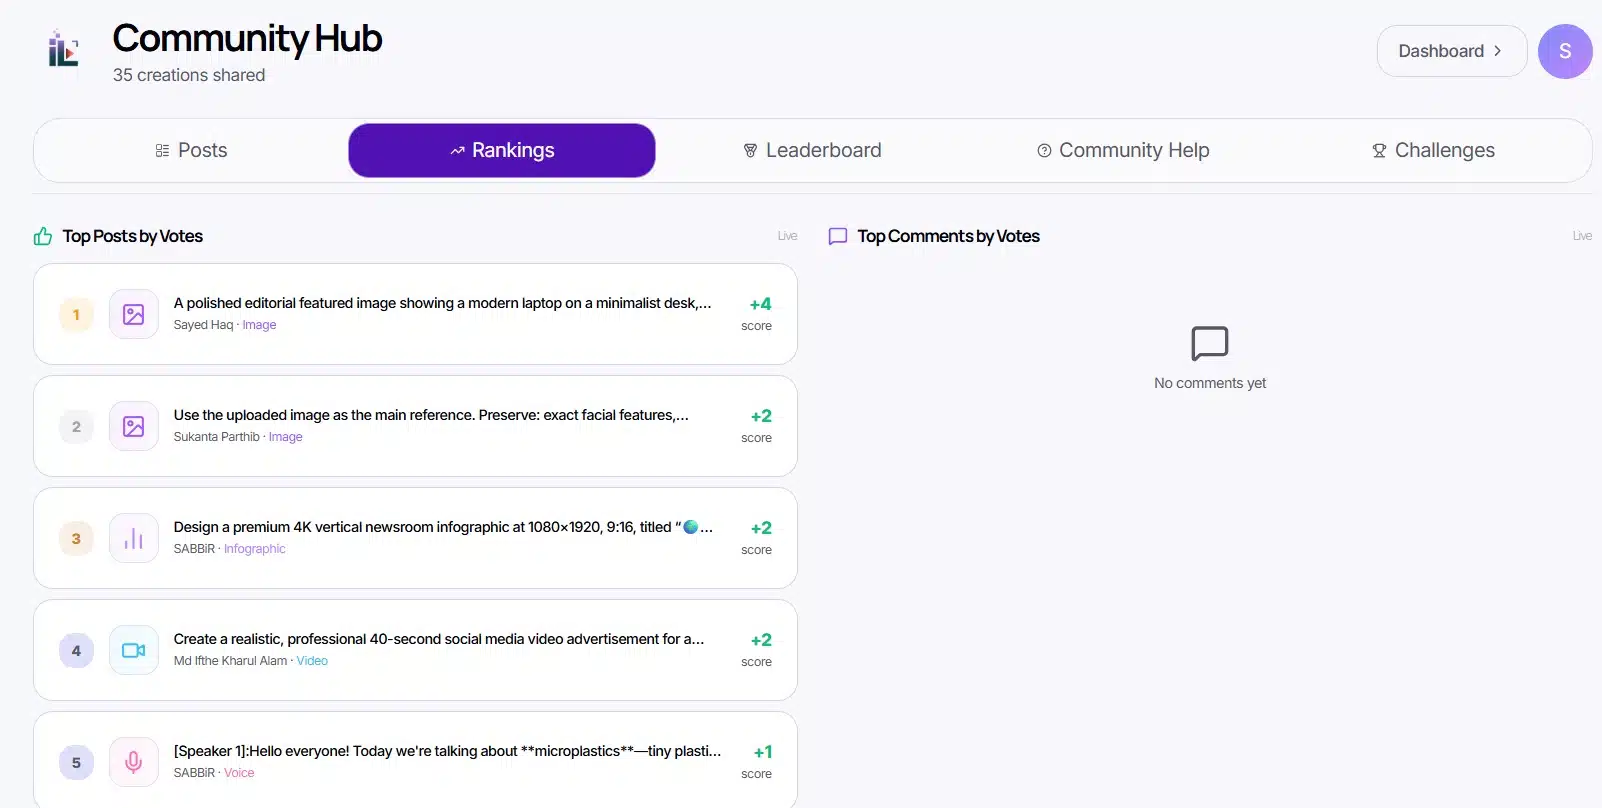This screenshot has width=1602, height=808.
Task: Open the 'Use the uploaded image' post
Action: [415, 426]
